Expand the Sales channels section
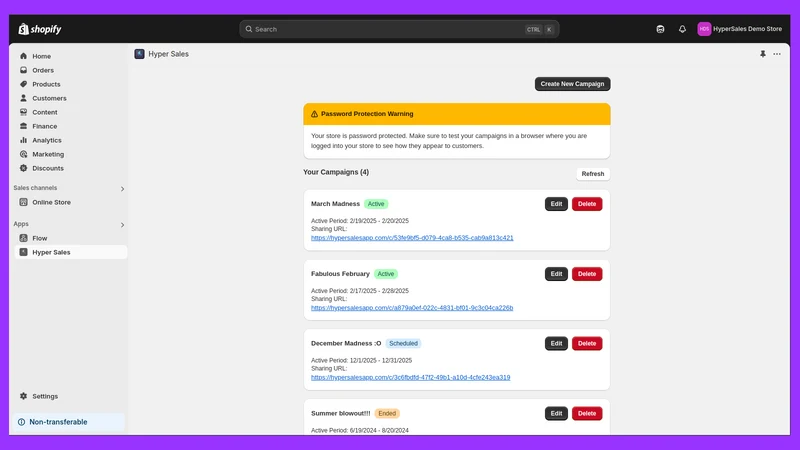 click(x=122, y=189)
